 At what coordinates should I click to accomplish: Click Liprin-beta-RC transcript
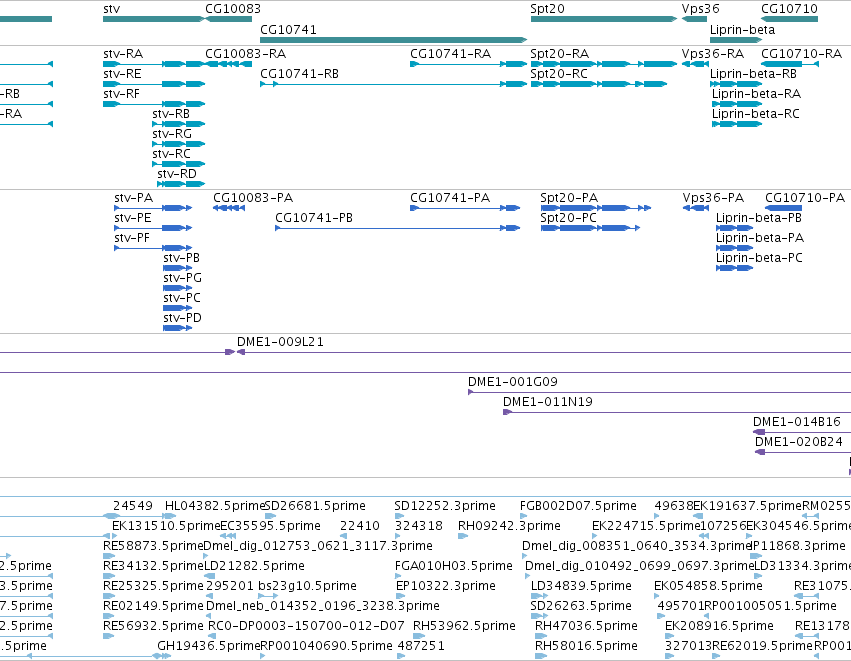[x=737, y=124]
